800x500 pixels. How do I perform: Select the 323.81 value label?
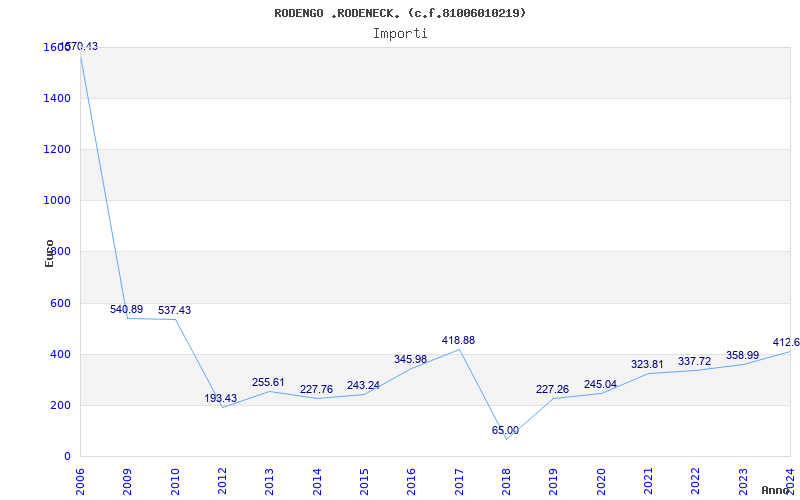647,364
